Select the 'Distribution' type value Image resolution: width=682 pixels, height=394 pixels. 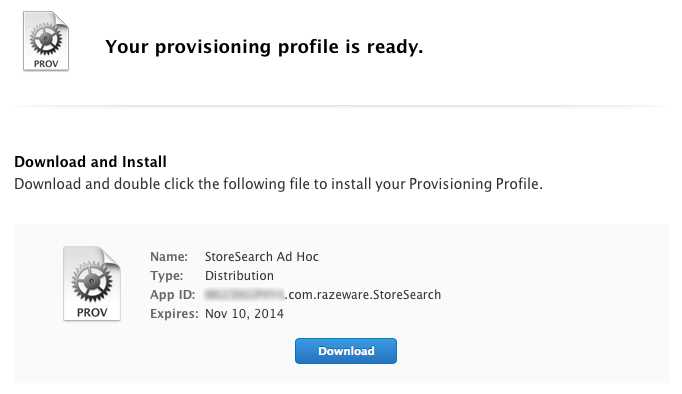click(x=239, y=276)
